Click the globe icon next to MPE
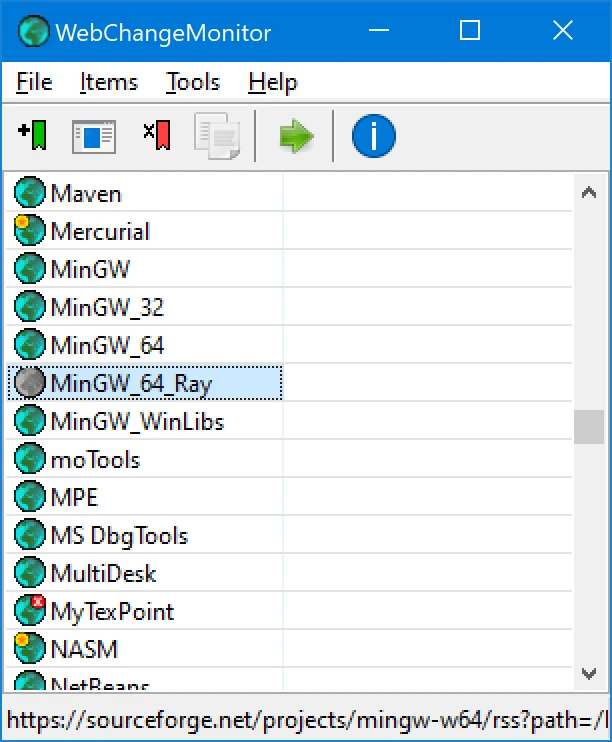The height and width of the screenshot is (742, 612). pos(29,496)
